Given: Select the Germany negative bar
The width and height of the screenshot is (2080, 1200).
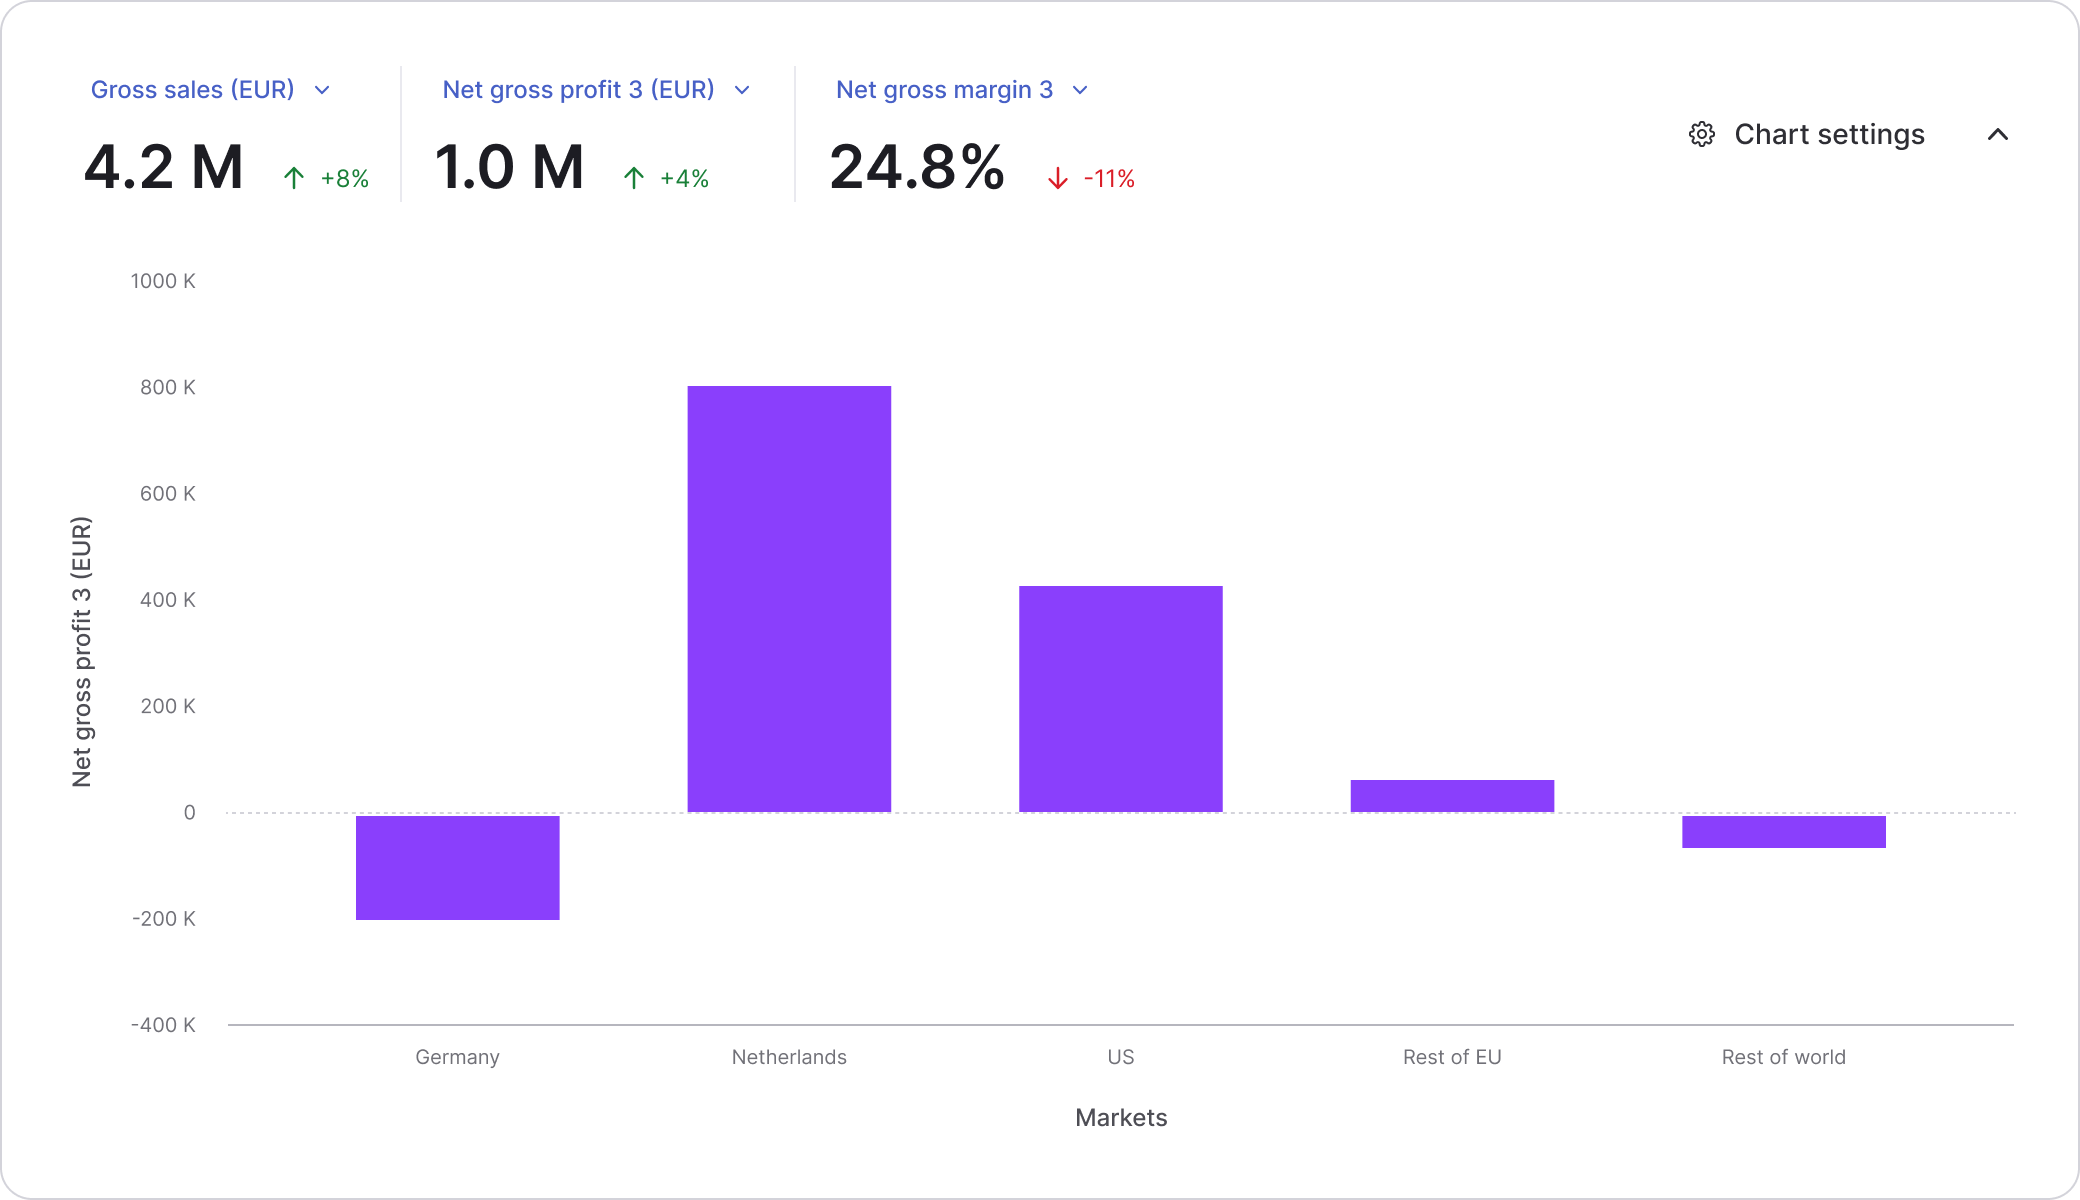Looking at the screenshot, I should click(457, 867).
